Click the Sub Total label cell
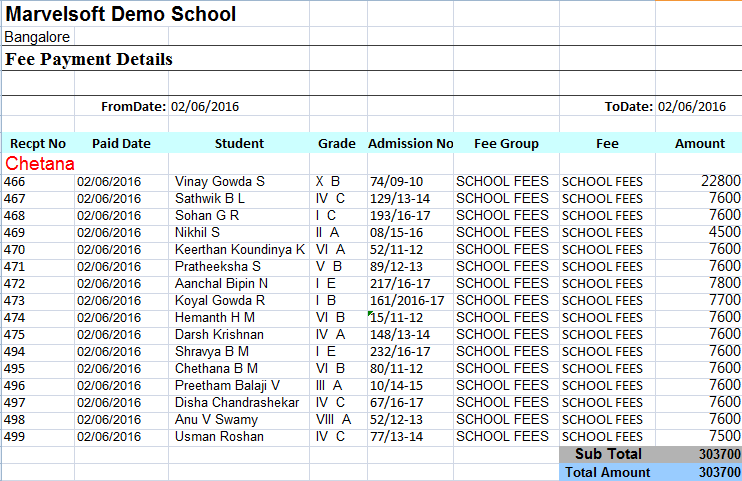Image resolution: width=742 pixels, height=481 pixels. (x=608, y=454)
